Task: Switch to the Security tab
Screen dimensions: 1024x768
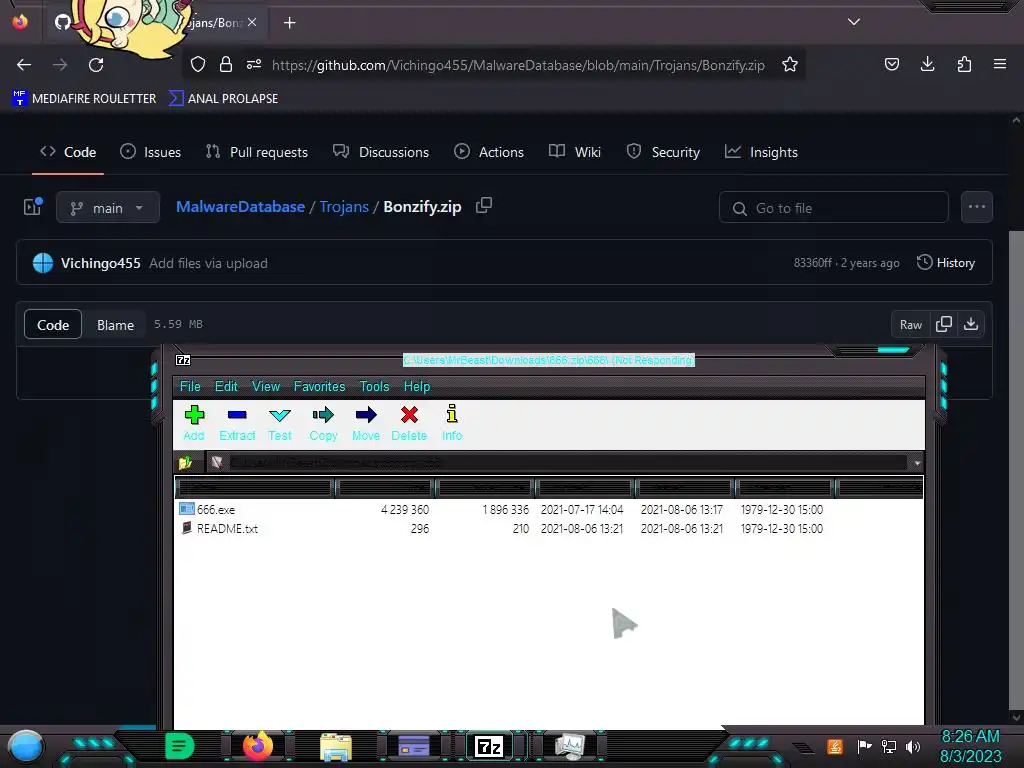Action: point(663,152)
